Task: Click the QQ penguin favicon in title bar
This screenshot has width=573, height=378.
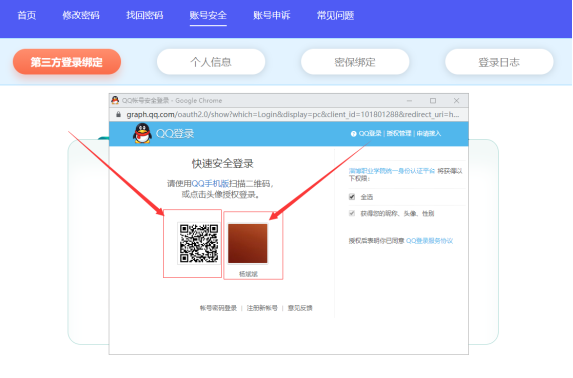Action: coord(115,100)
